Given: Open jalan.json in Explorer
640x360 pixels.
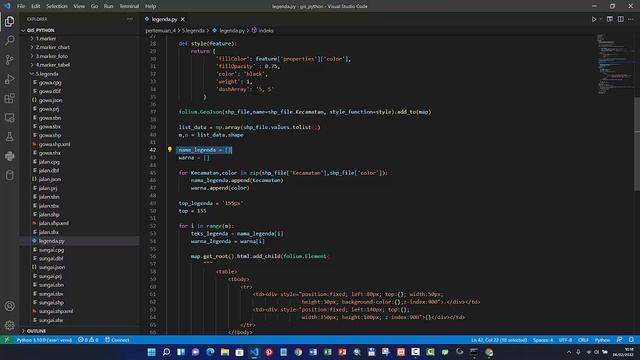Looking at the screenshot, I should (x=50, y=179).
